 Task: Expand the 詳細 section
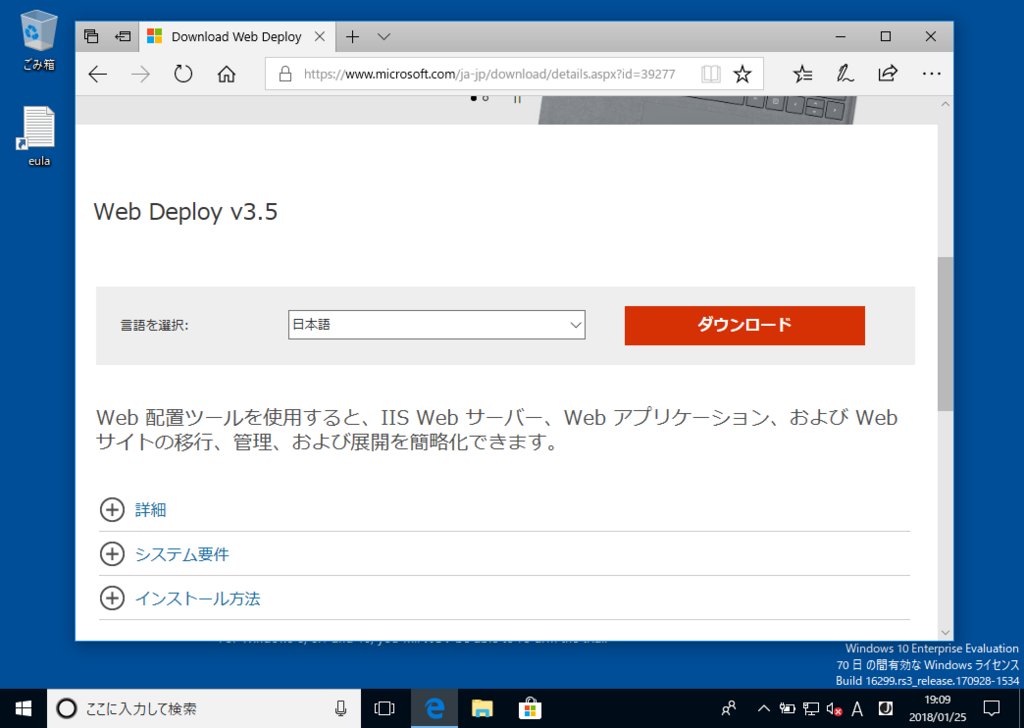tap(112, 509)
